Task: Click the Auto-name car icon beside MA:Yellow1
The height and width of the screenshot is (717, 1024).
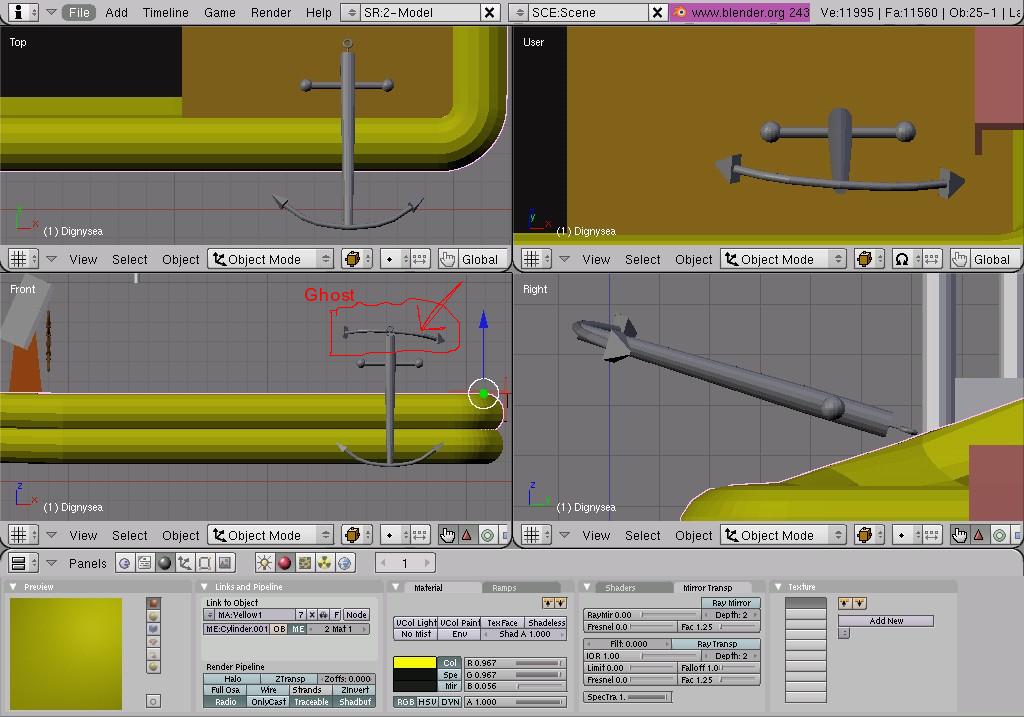Action: coord(323,614)
